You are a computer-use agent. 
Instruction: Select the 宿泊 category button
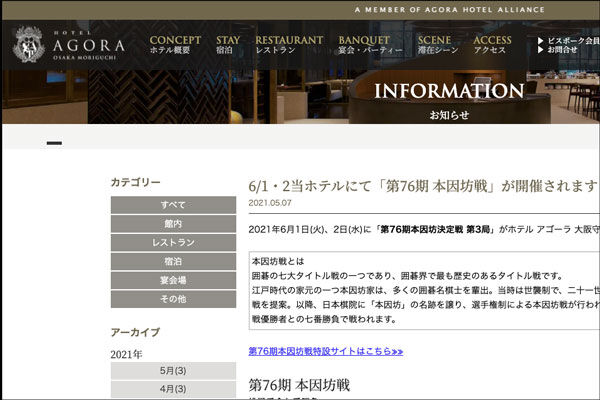[173, 261]
